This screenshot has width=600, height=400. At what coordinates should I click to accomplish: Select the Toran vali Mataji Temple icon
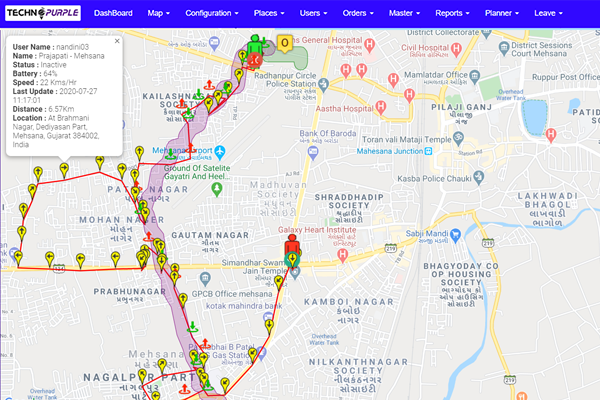click(458, 138)
